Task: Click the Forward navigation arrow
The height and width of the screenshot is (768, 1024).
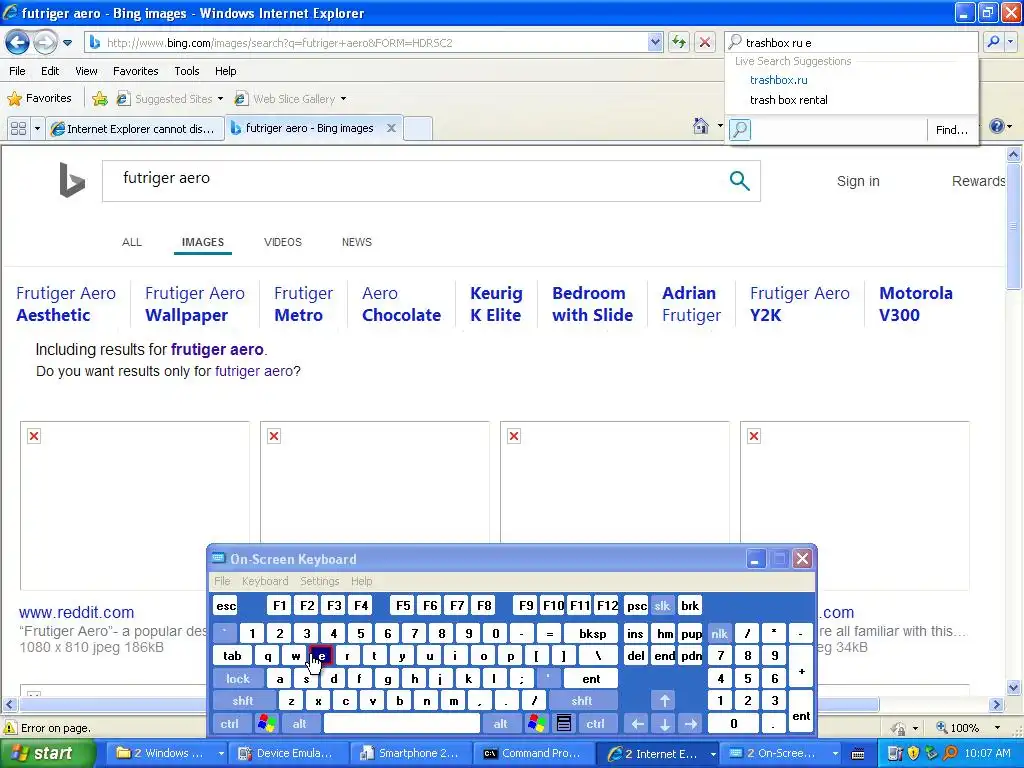Action: click(45, 43)
